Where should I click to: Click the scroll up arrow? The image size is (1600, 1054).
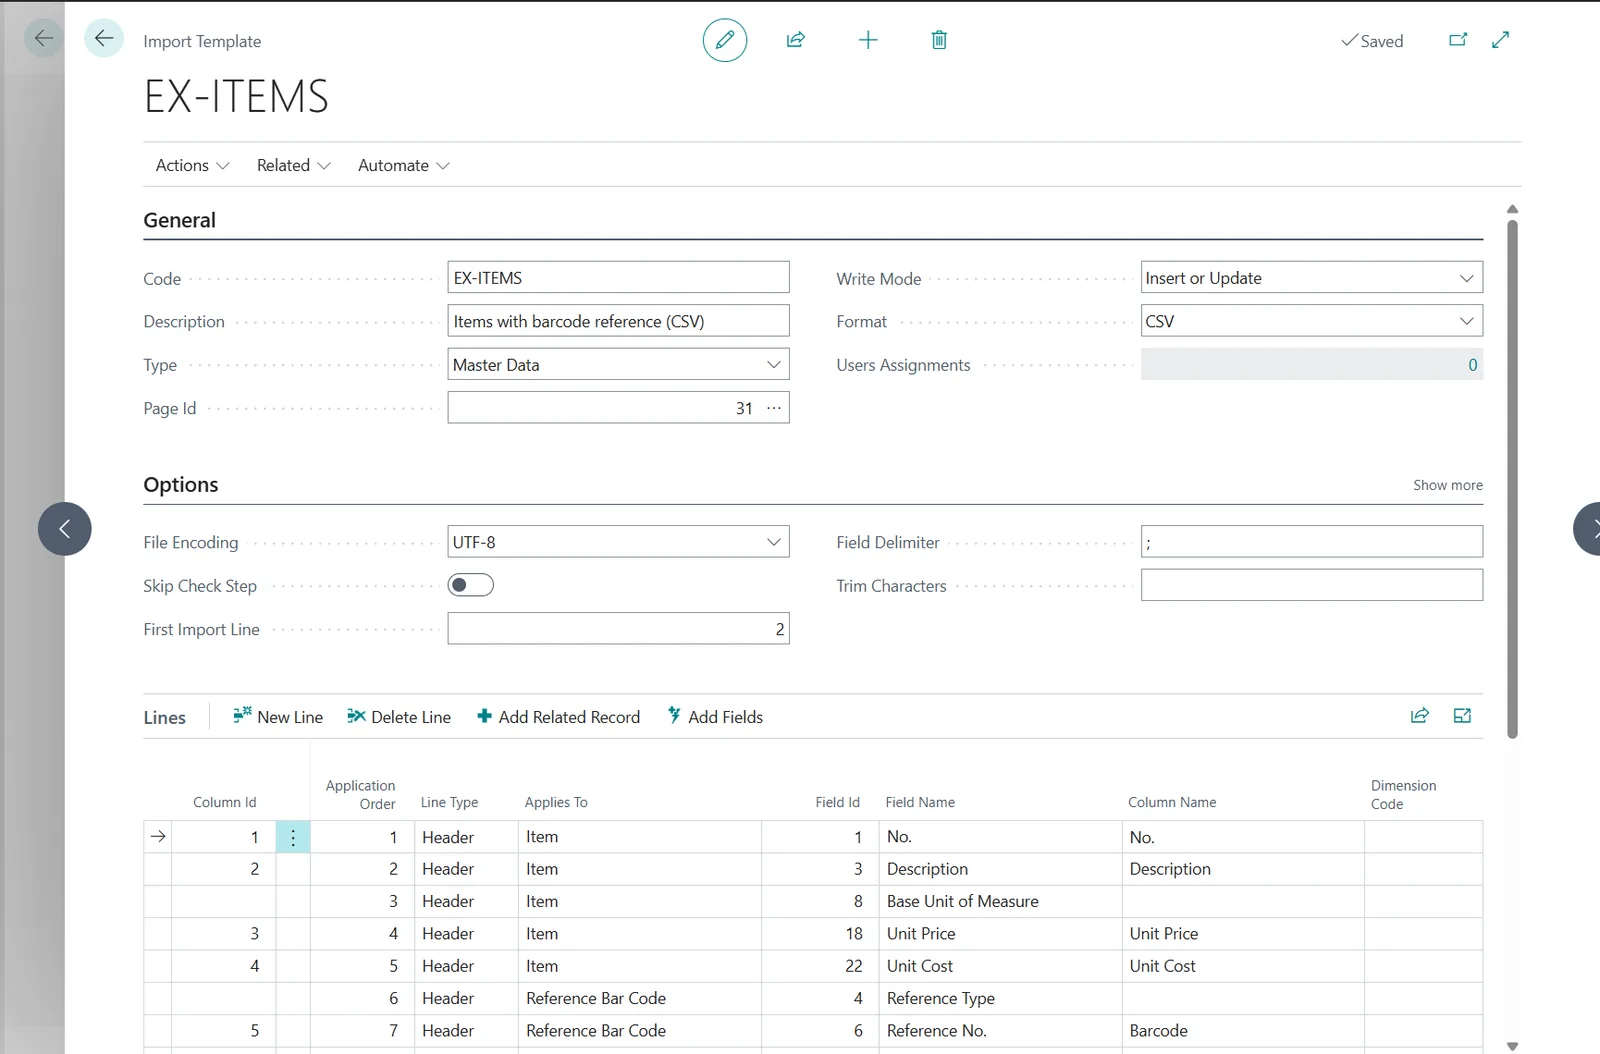click(x=1512, y=209)
